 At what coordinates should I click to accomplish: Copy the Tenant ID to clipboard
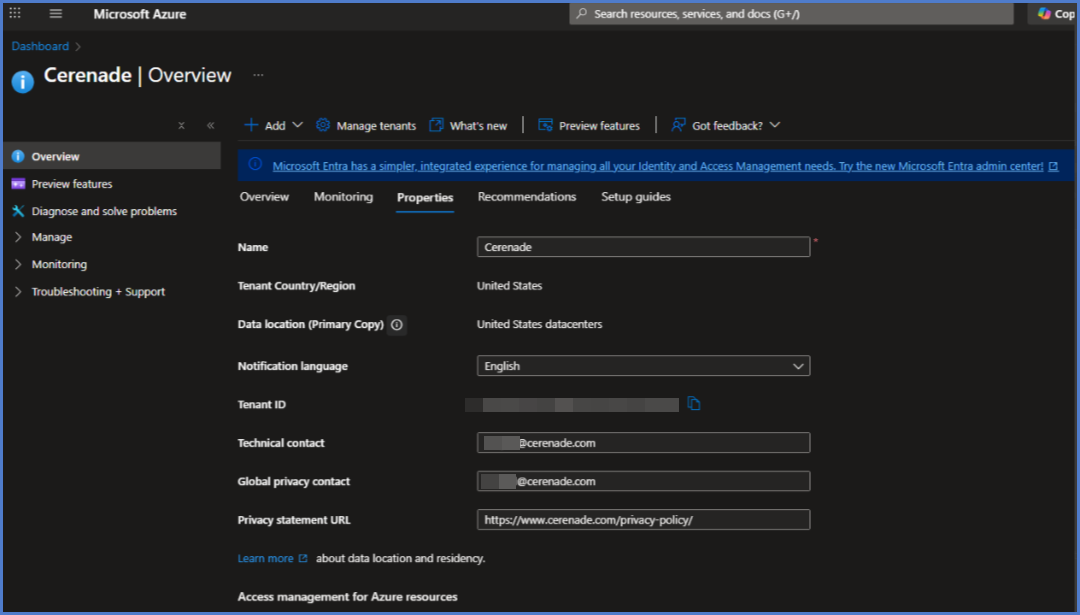(694, 404)
